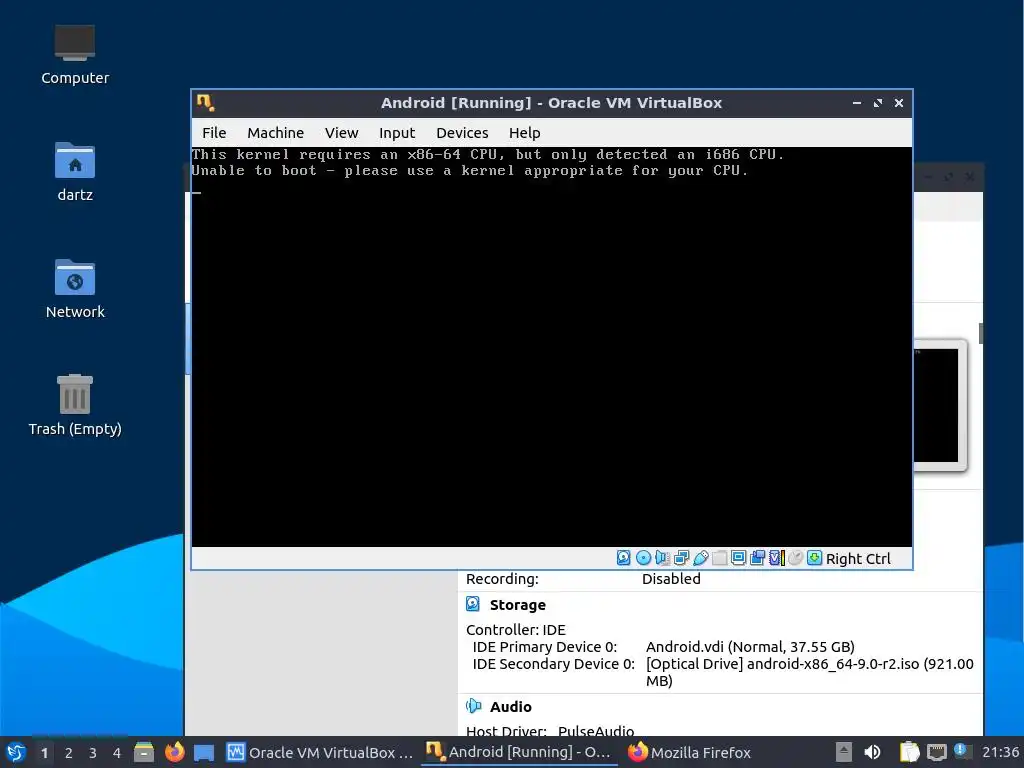The width and height of the screenshot is (1024, 768).
Task: Click the optical disk indicator in VM status bar
Action: [643, 558]
